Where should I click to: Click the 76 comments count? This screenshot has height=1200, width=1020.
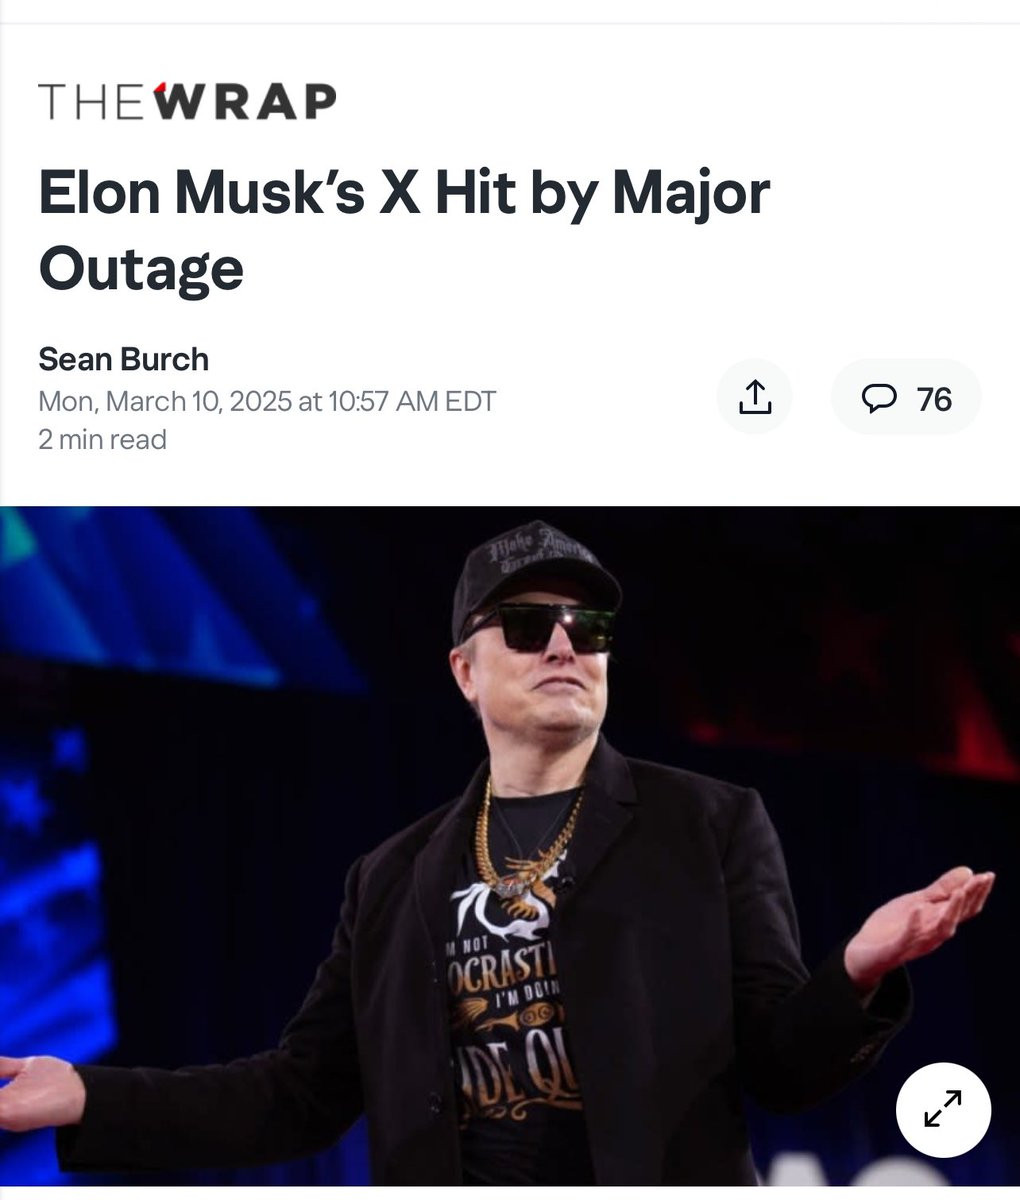pyautogui.click(x=934, y=399)
